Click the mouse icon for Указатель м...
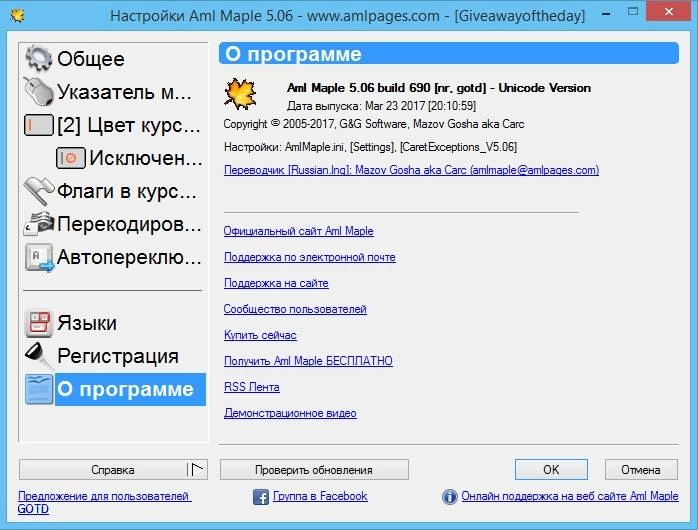The image size is (698, 530). (38, 91)
